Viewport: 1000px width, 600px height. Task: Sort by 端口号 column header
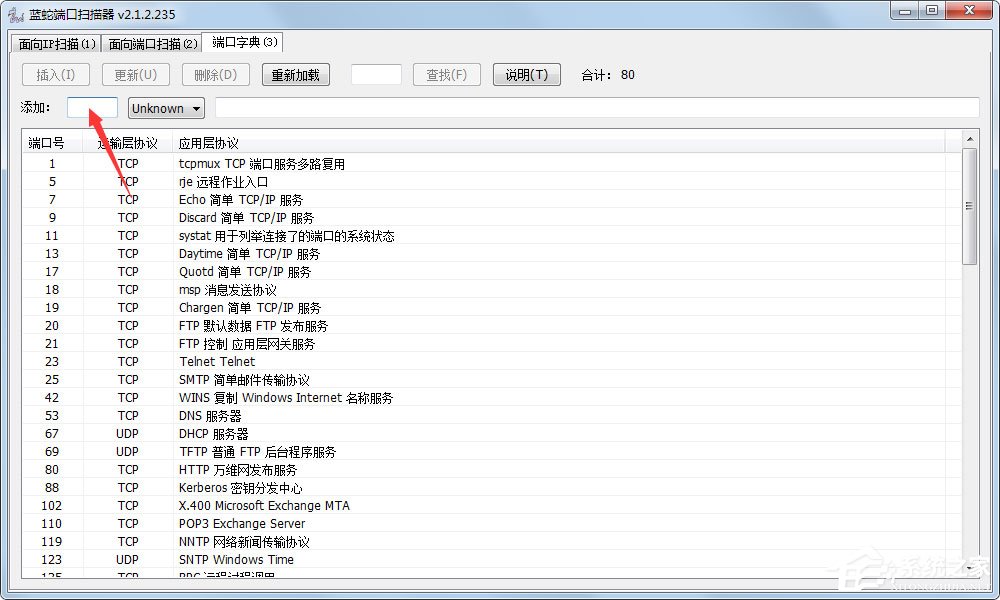47,143
